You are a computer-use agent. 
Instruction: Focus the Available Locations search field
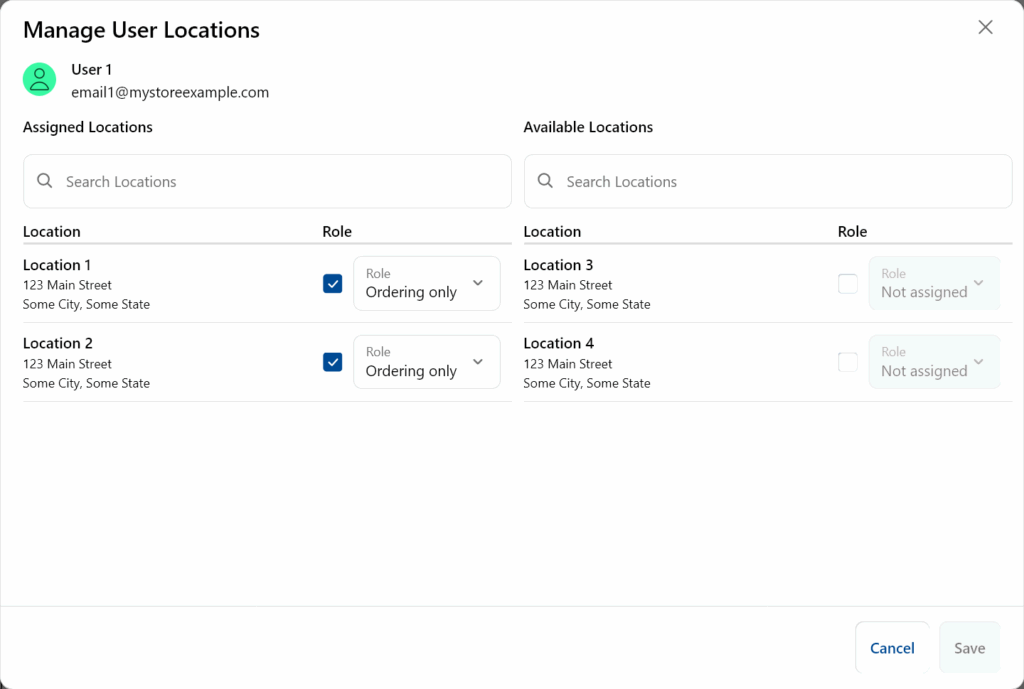click(x=780, y=181)
